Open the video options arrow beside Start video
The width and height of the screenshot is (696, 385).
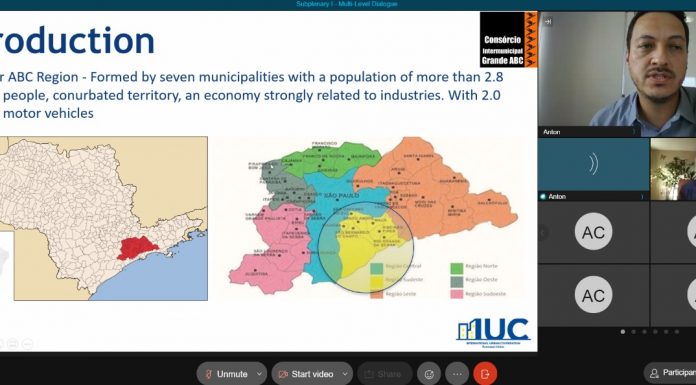(346, 374)
